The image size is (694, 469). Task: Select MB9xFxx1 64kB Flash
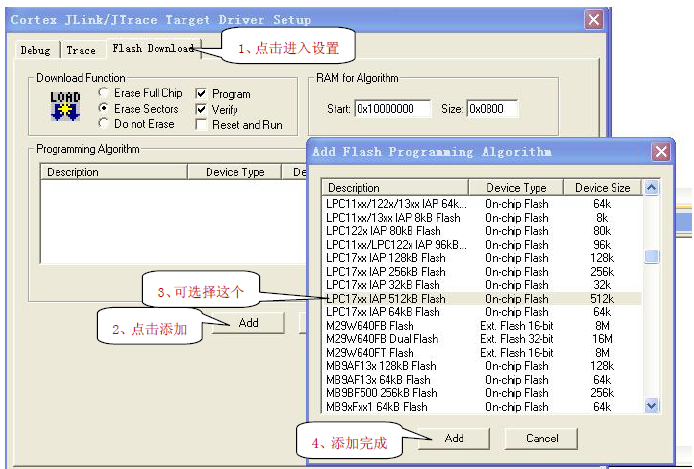[x=482, y=407]
